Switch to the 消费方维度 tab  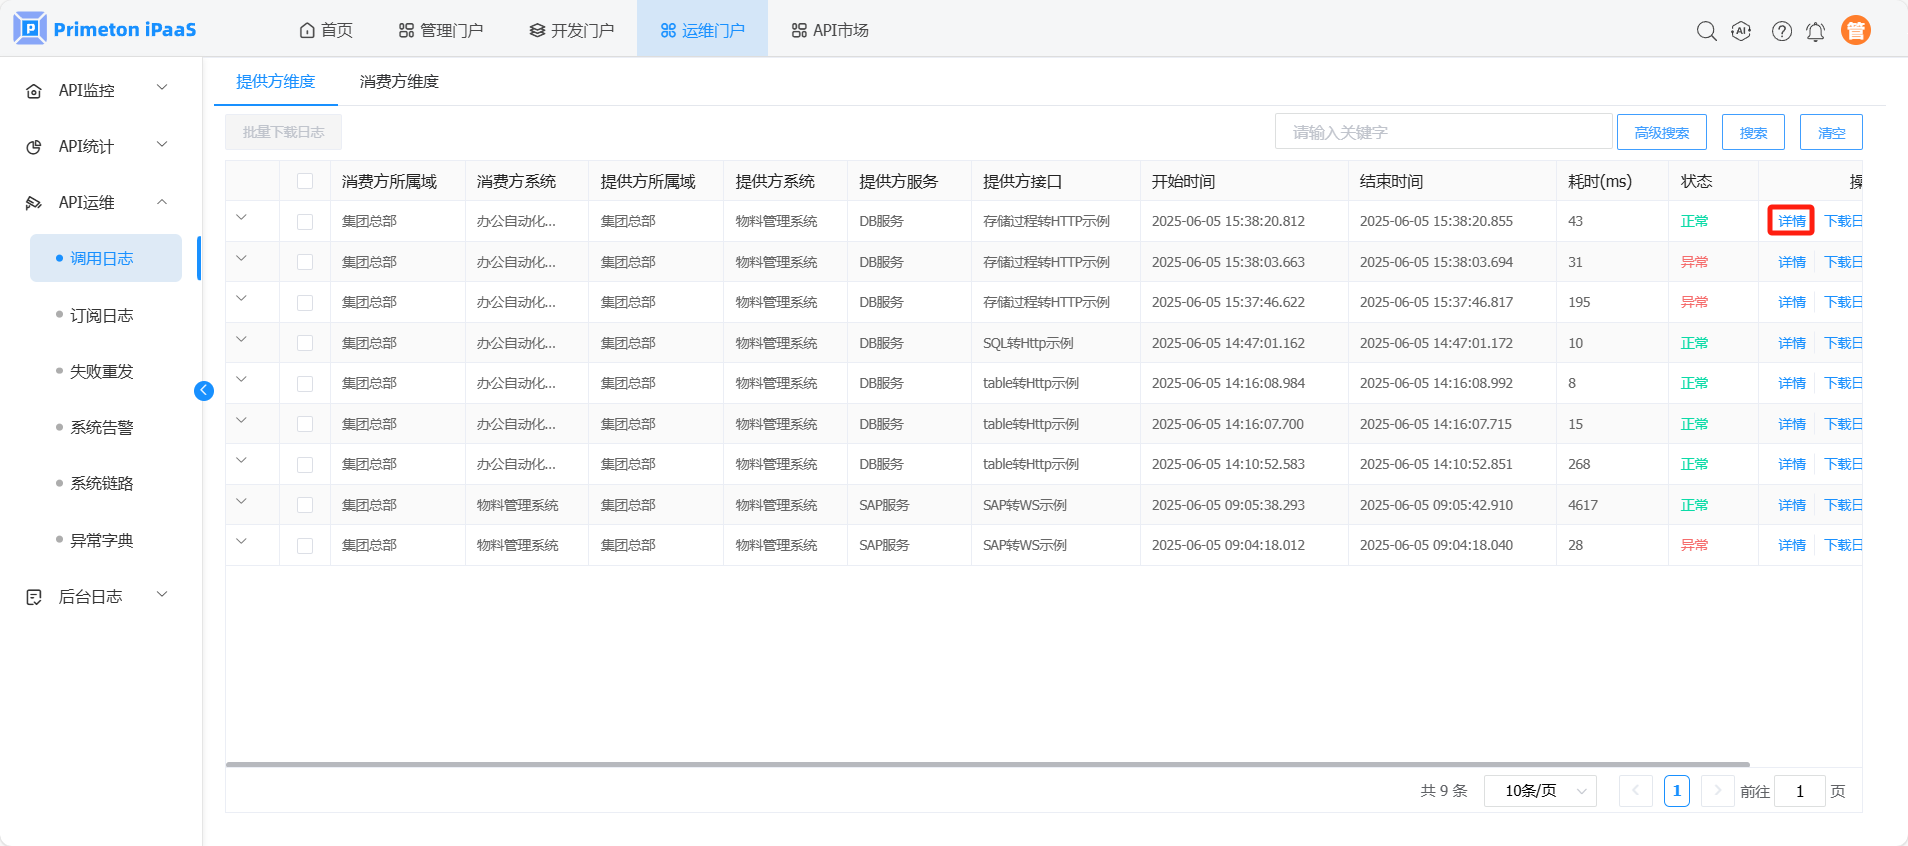399,82
